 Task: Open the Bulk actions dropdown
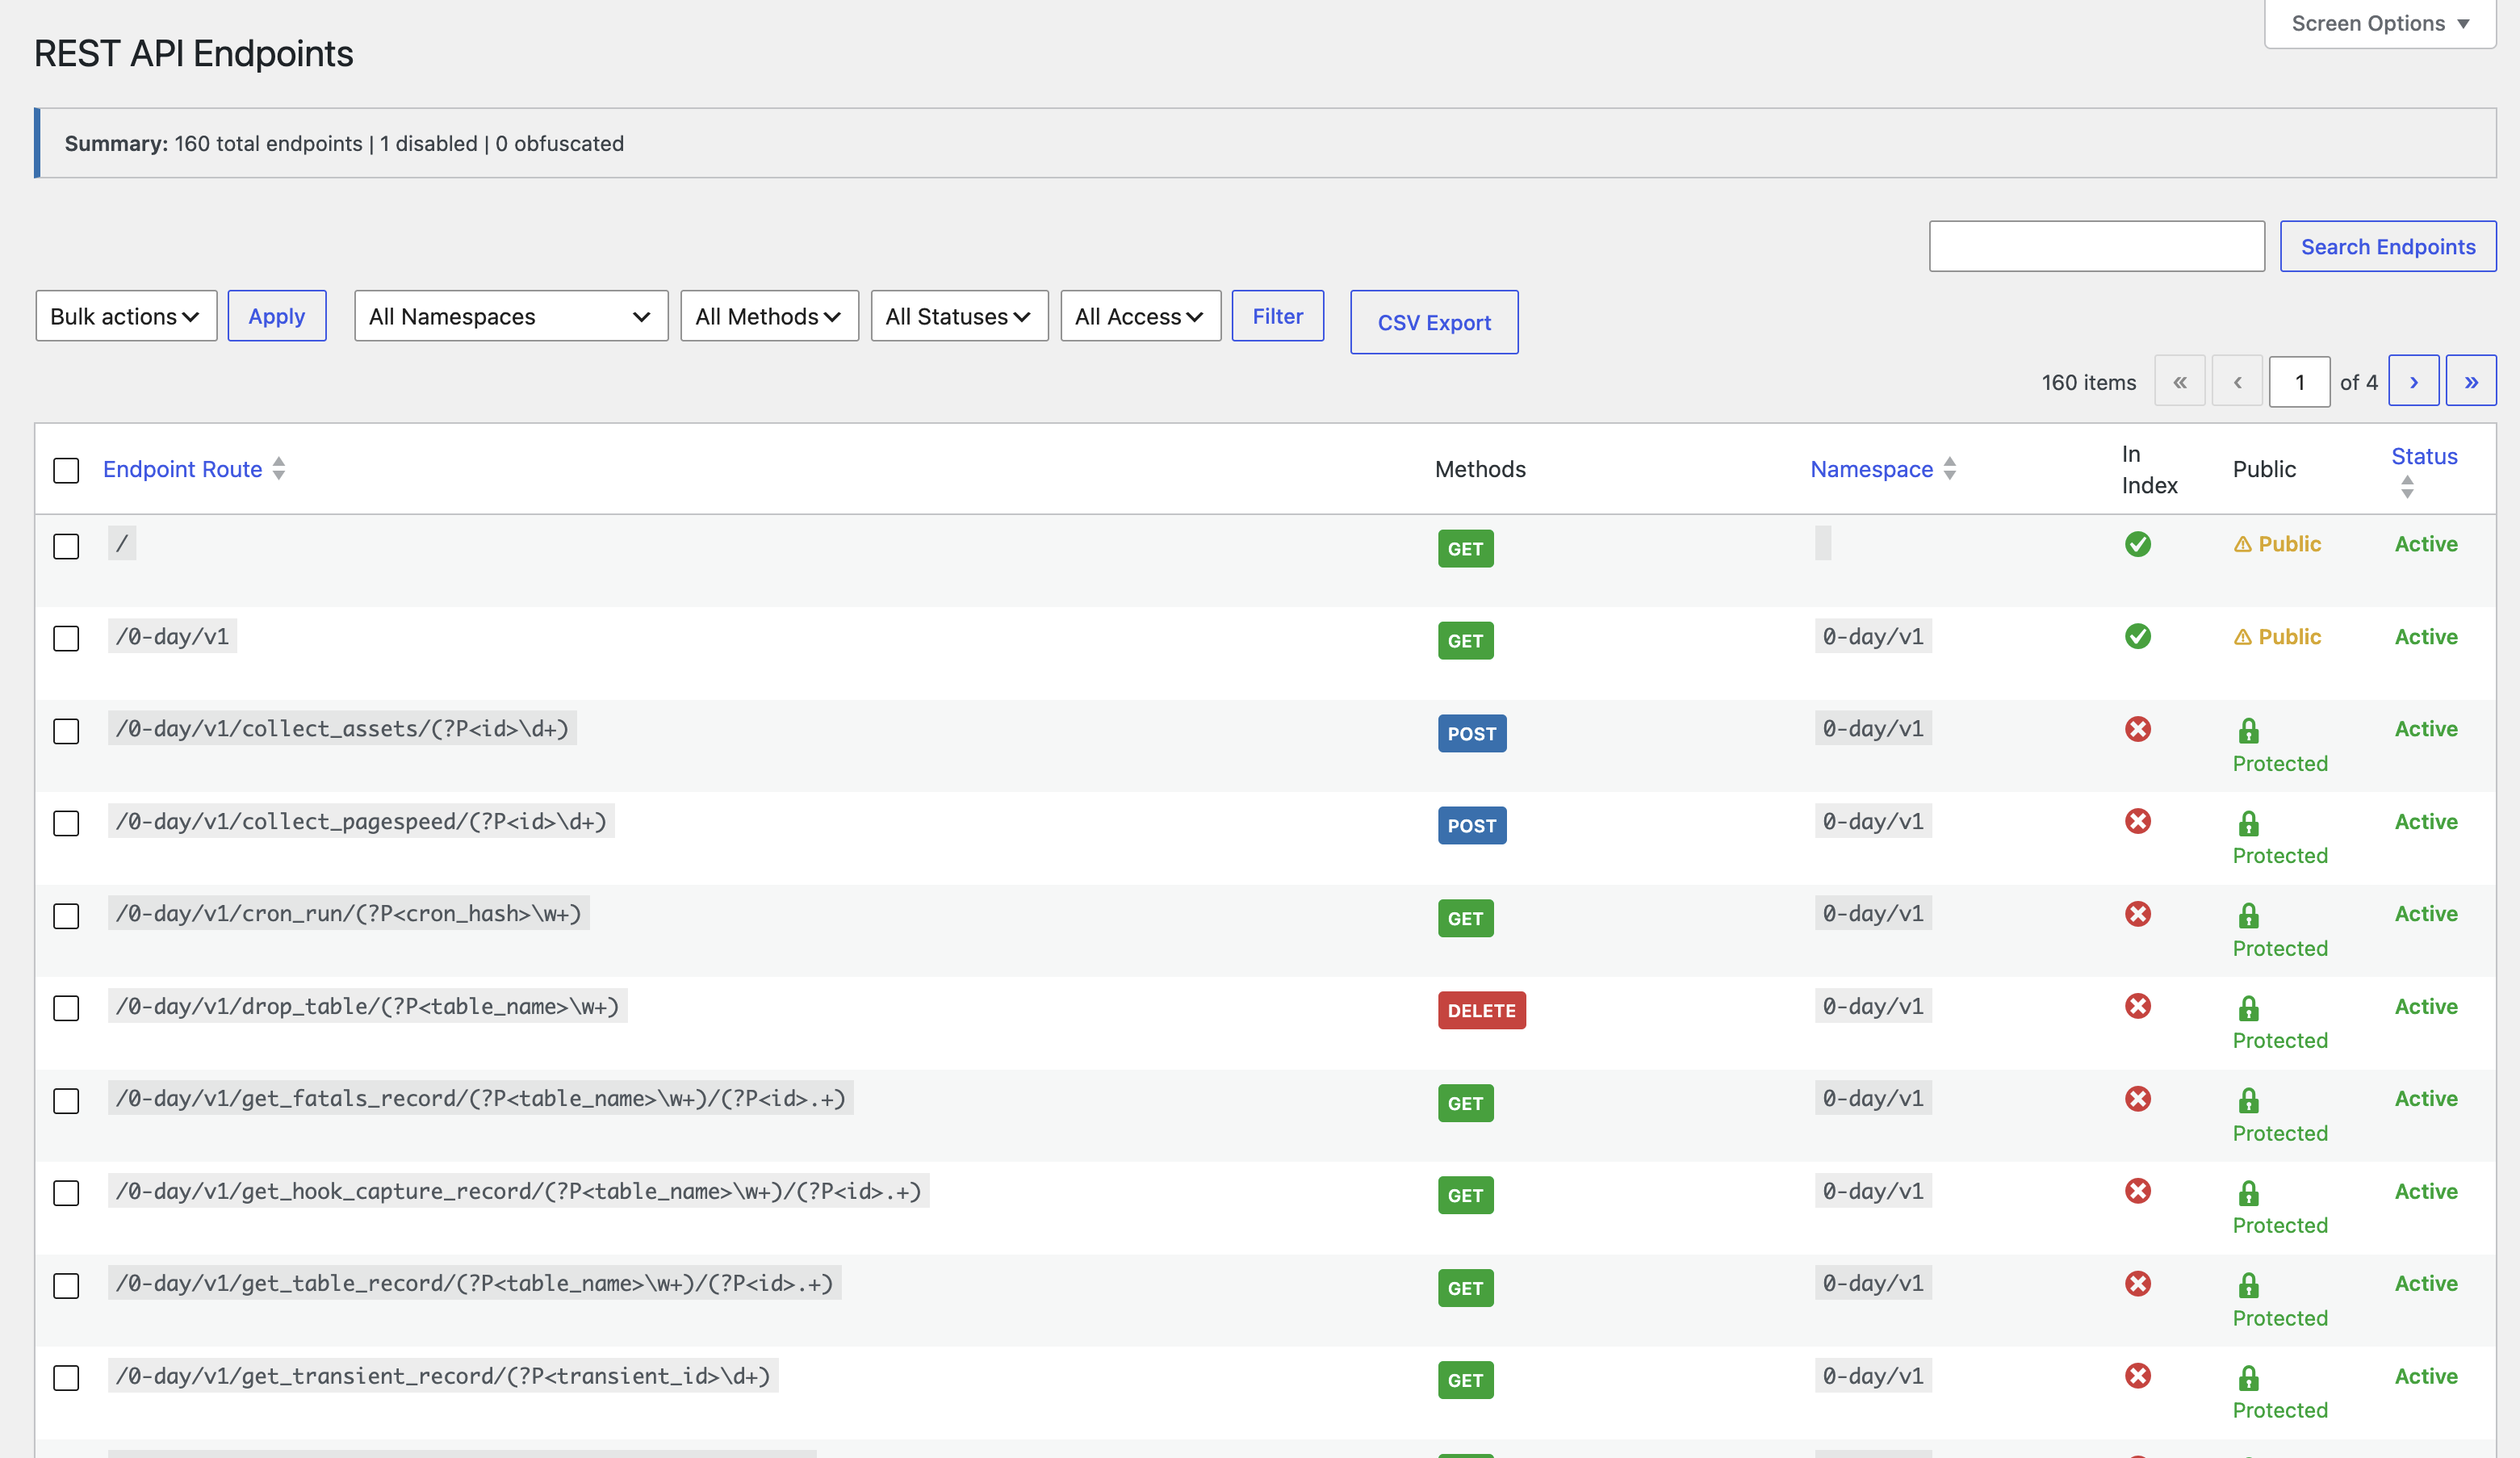point(126,316)
